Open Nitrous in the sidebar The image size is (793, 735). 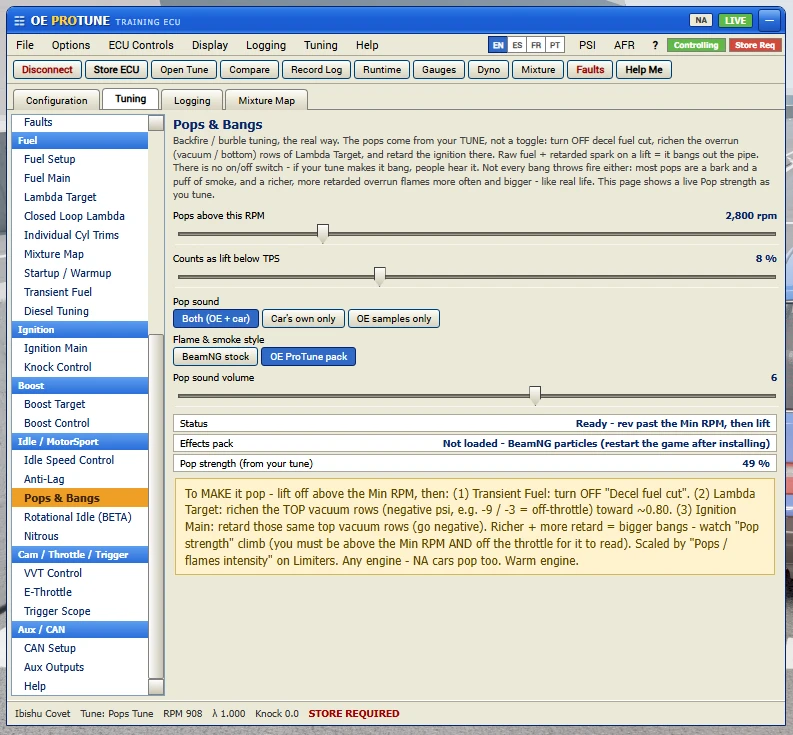pos(80,536)
